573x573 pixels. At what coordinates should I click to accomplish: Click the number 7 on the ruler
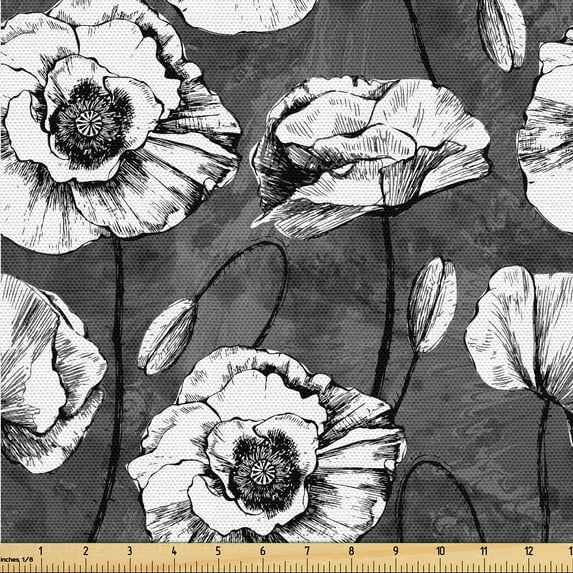click(x=307, y=551)
